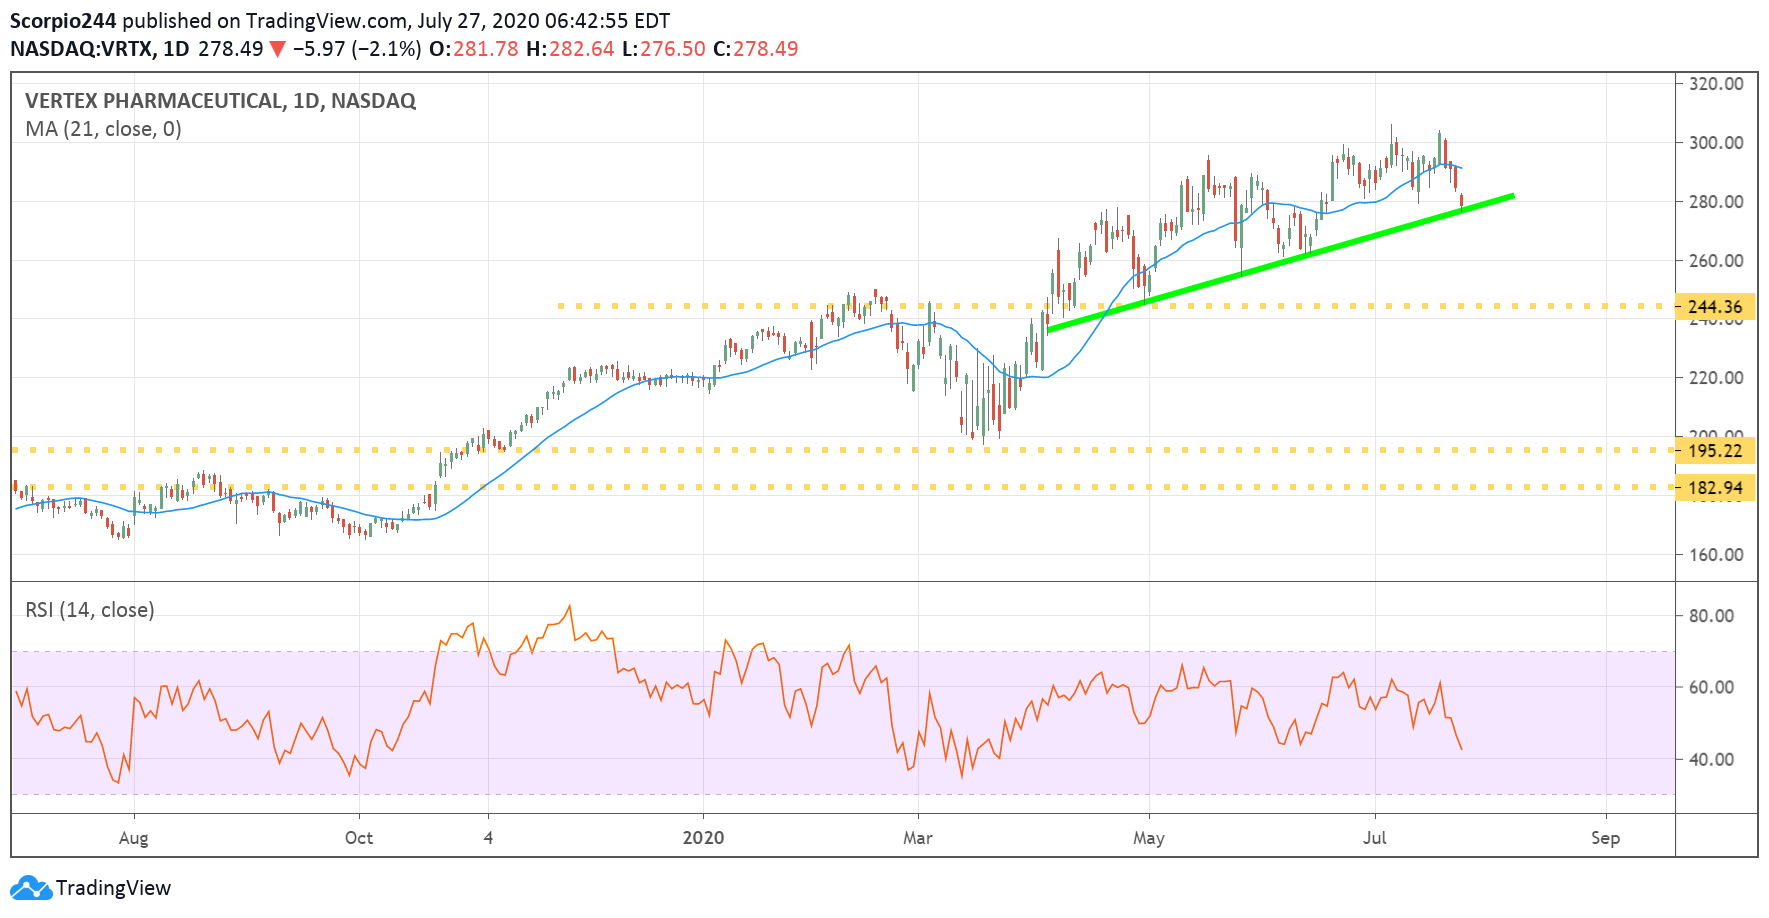
Task: Click the May time axis label
Action: point(1149,838)
